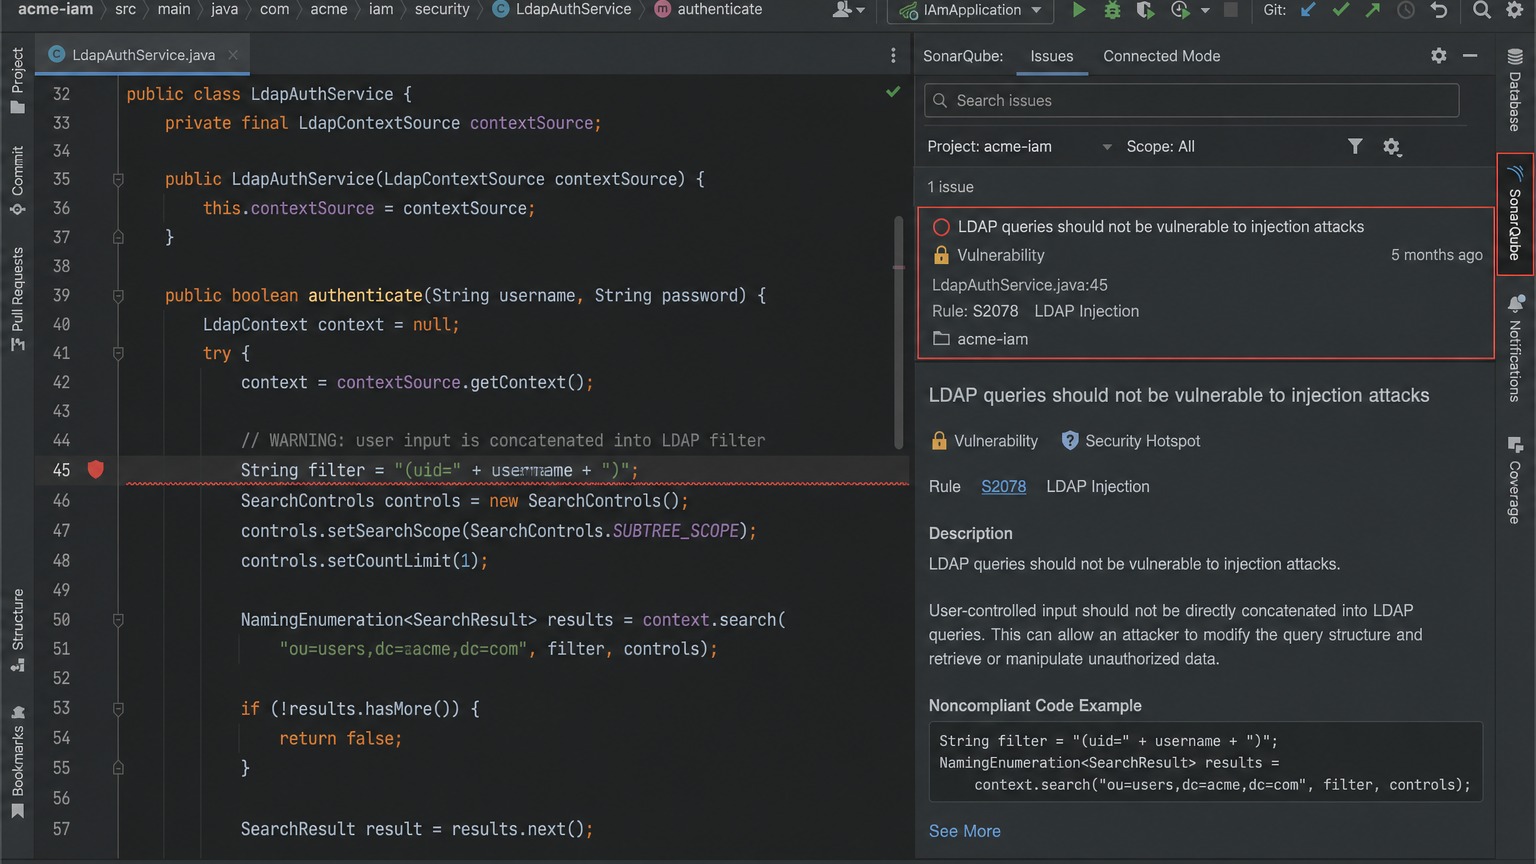Click security in the breadcrumb path
1536x864 pixels.
point(442,9)
